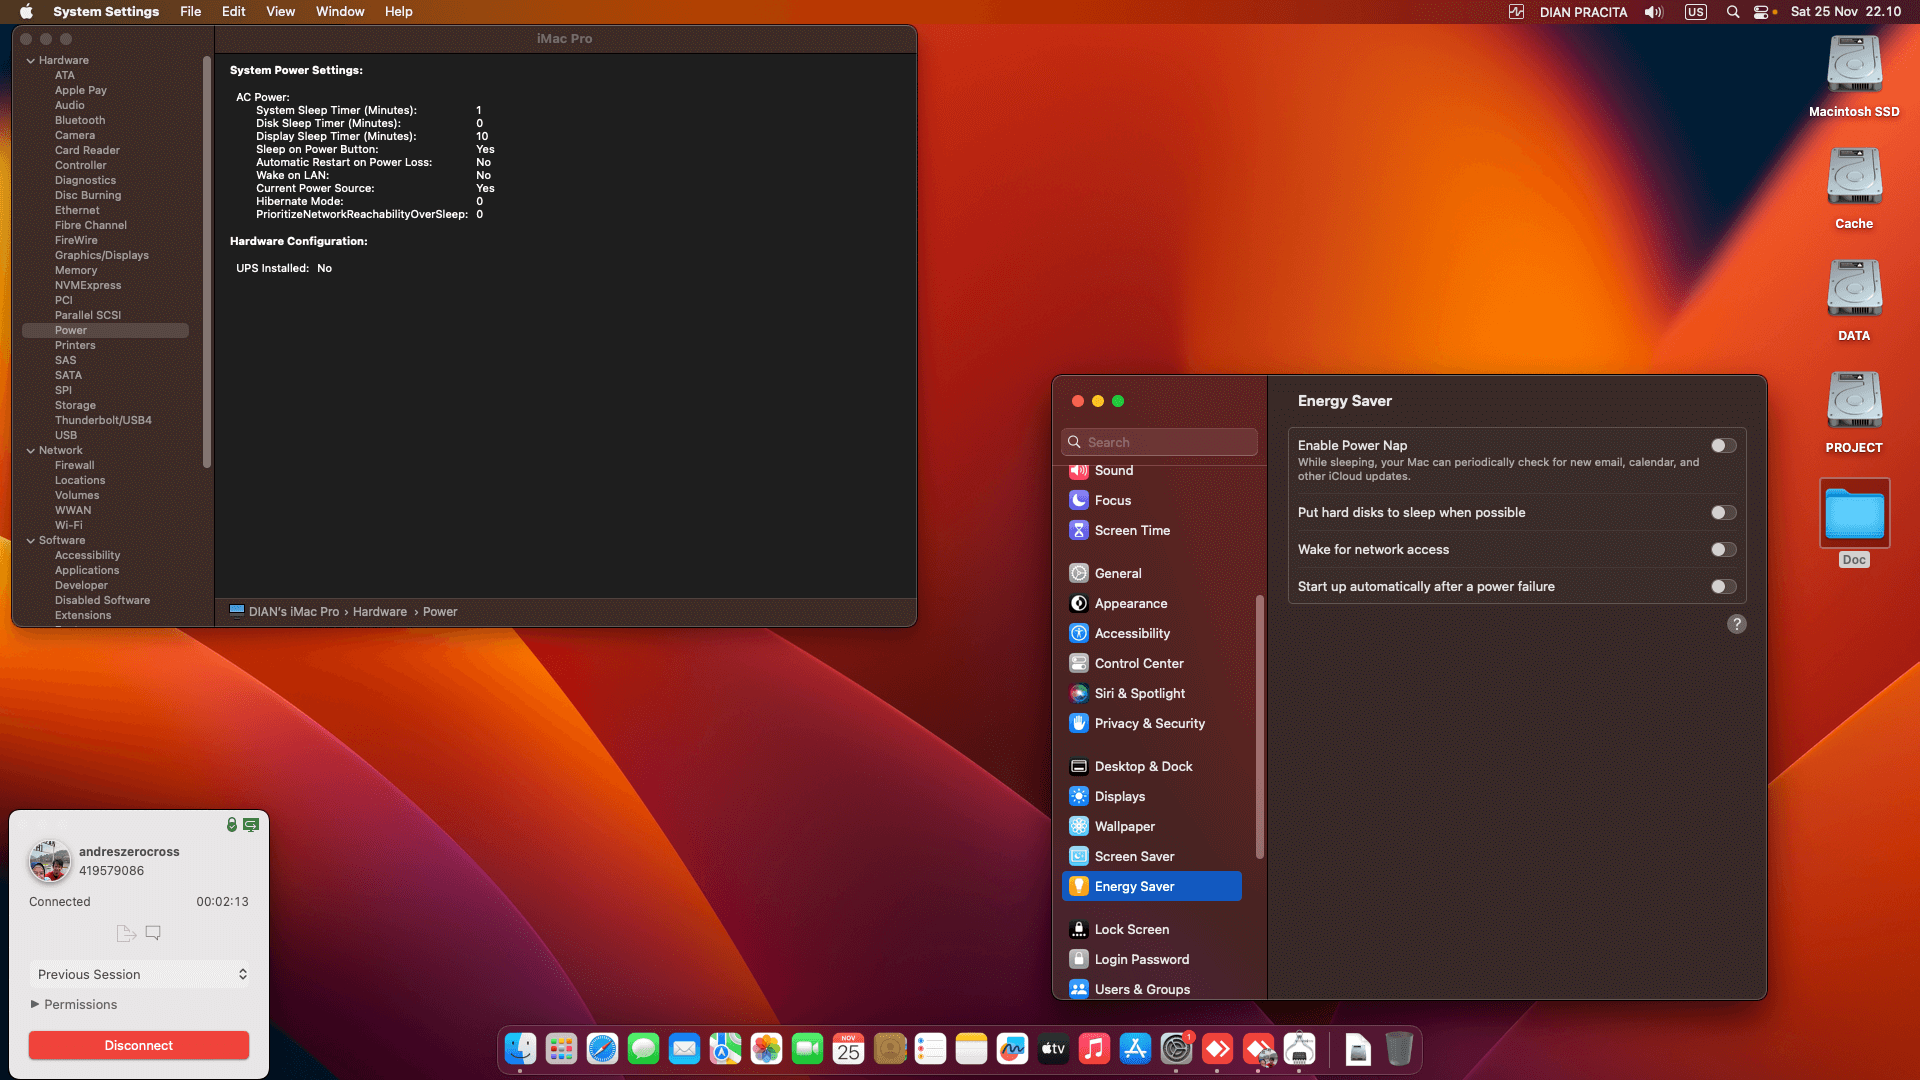Click the AnyDesk file transfer icon
Screen dimensions: 1920x1080
[126, 933]
